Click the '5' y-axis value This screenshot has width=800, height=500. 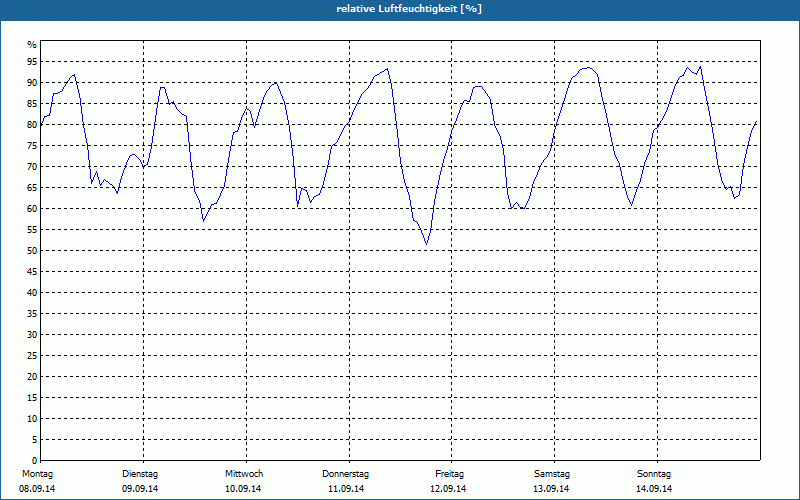34,440
